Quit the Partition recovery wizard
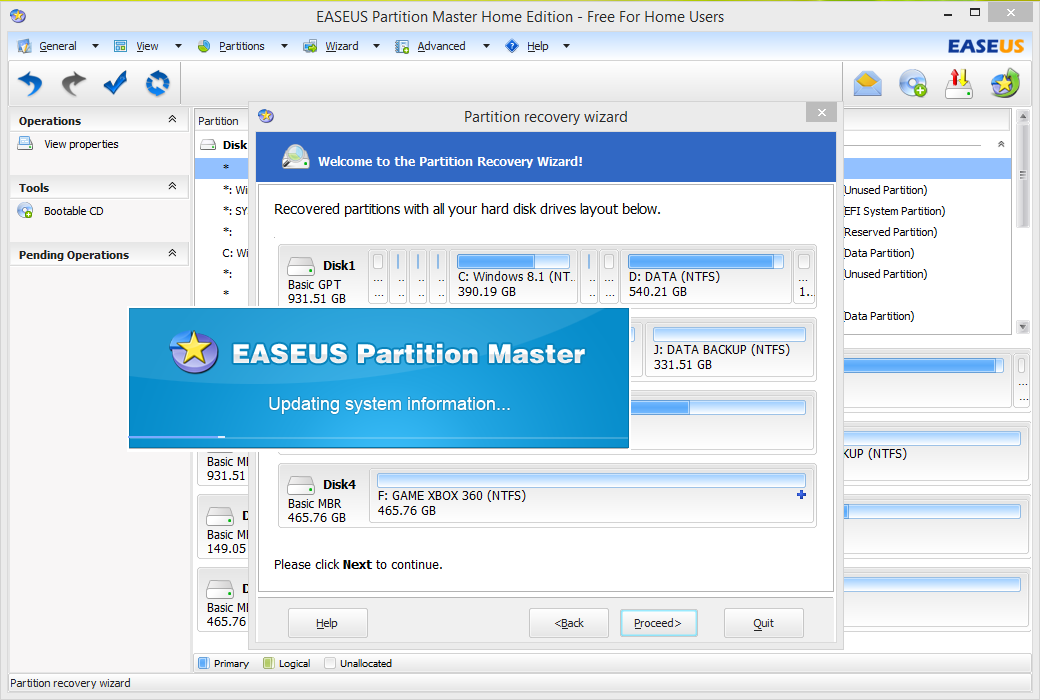 (x=763, y=623)
